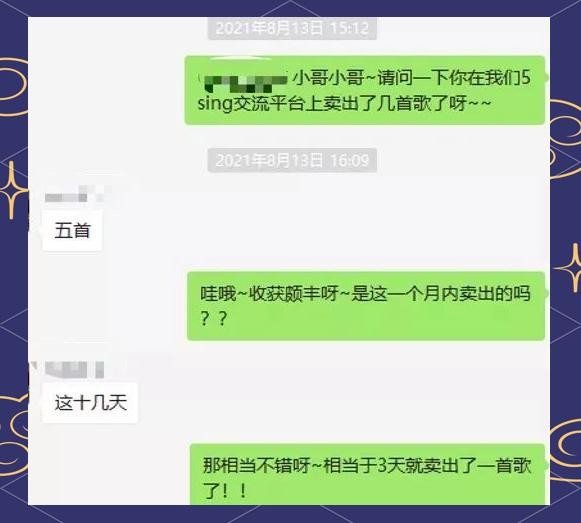Select the white '五首' reply bubble
The height and width of the screenshot is (523, 581).
click(72, 231)
